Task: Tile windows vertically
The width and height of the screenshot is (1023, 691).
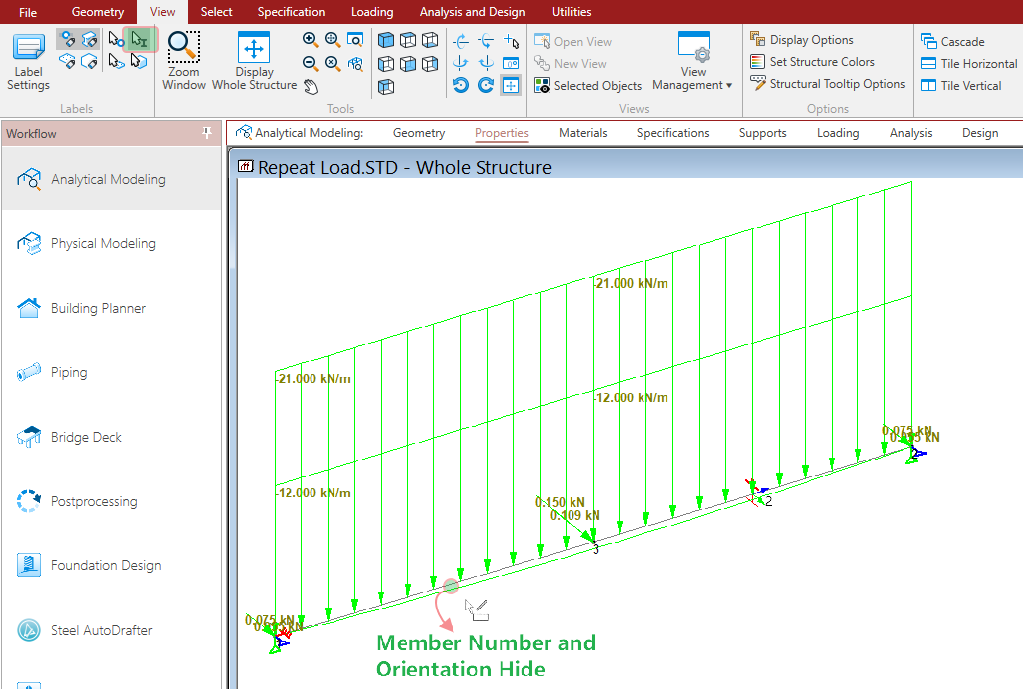Action: (x=961, y=85)
